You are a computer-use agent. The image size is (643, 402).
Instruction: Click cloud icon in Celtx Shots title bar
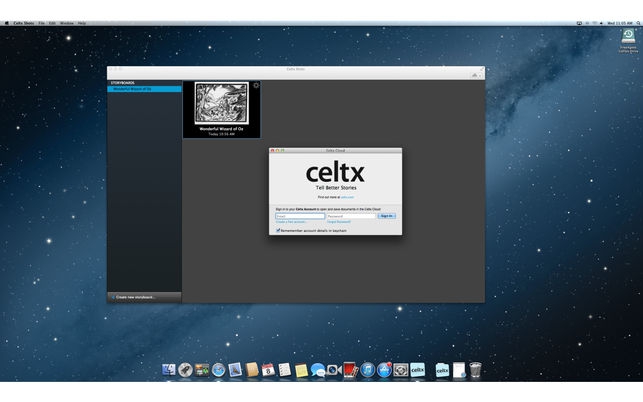tap(474, 75)
